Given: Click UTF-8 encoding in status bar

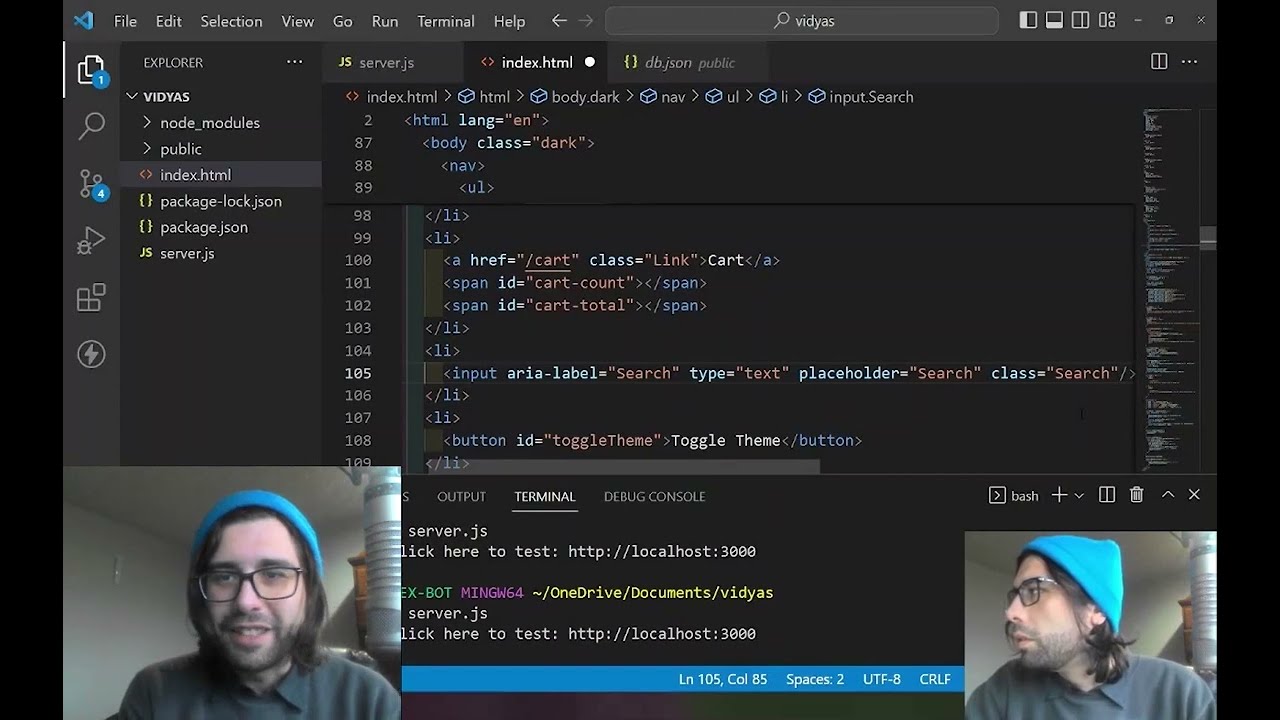Looking at the screenshot, I should [x=882, y=679].
